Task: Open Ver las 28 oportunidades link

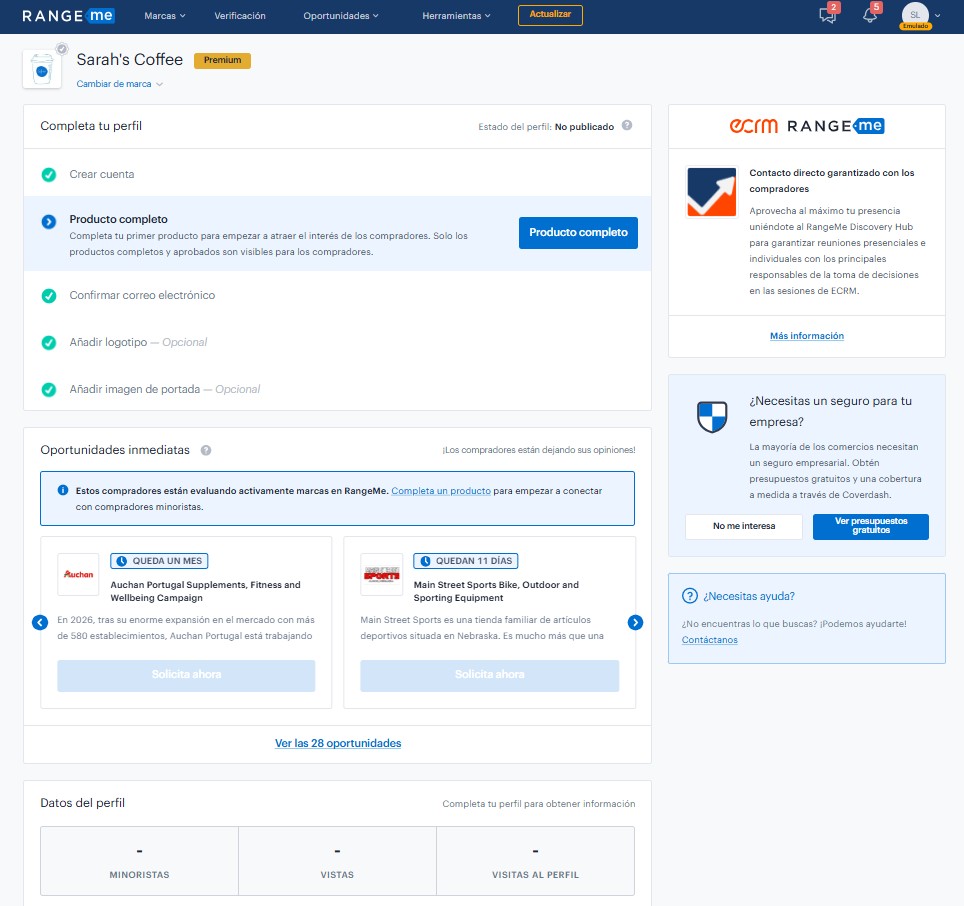Action: [338, 743]
